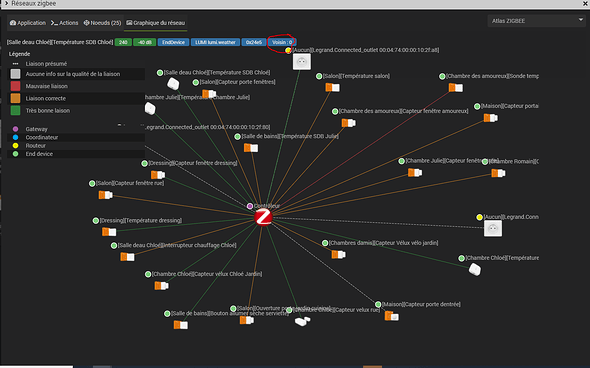Select Capteur velux rue white node
The width and height of the screenshot is (590, 368).
tap(303, 321)
